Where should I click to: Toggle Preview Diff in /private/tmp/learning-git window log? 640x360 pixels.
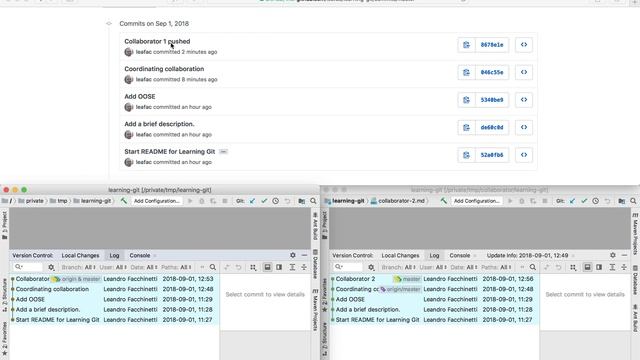coord(279,267)
